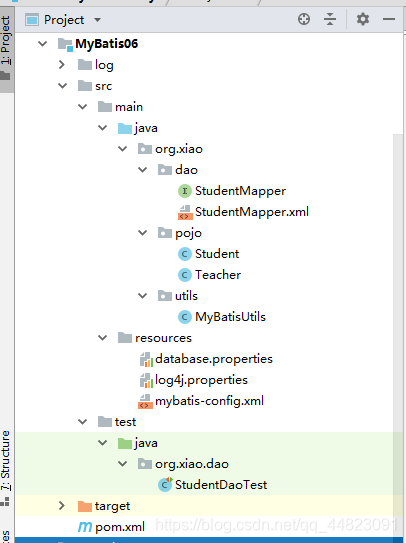This screenshot has width=406, height=543.
Task: Collapse the java sources folder under main
Action: (103, 128)
